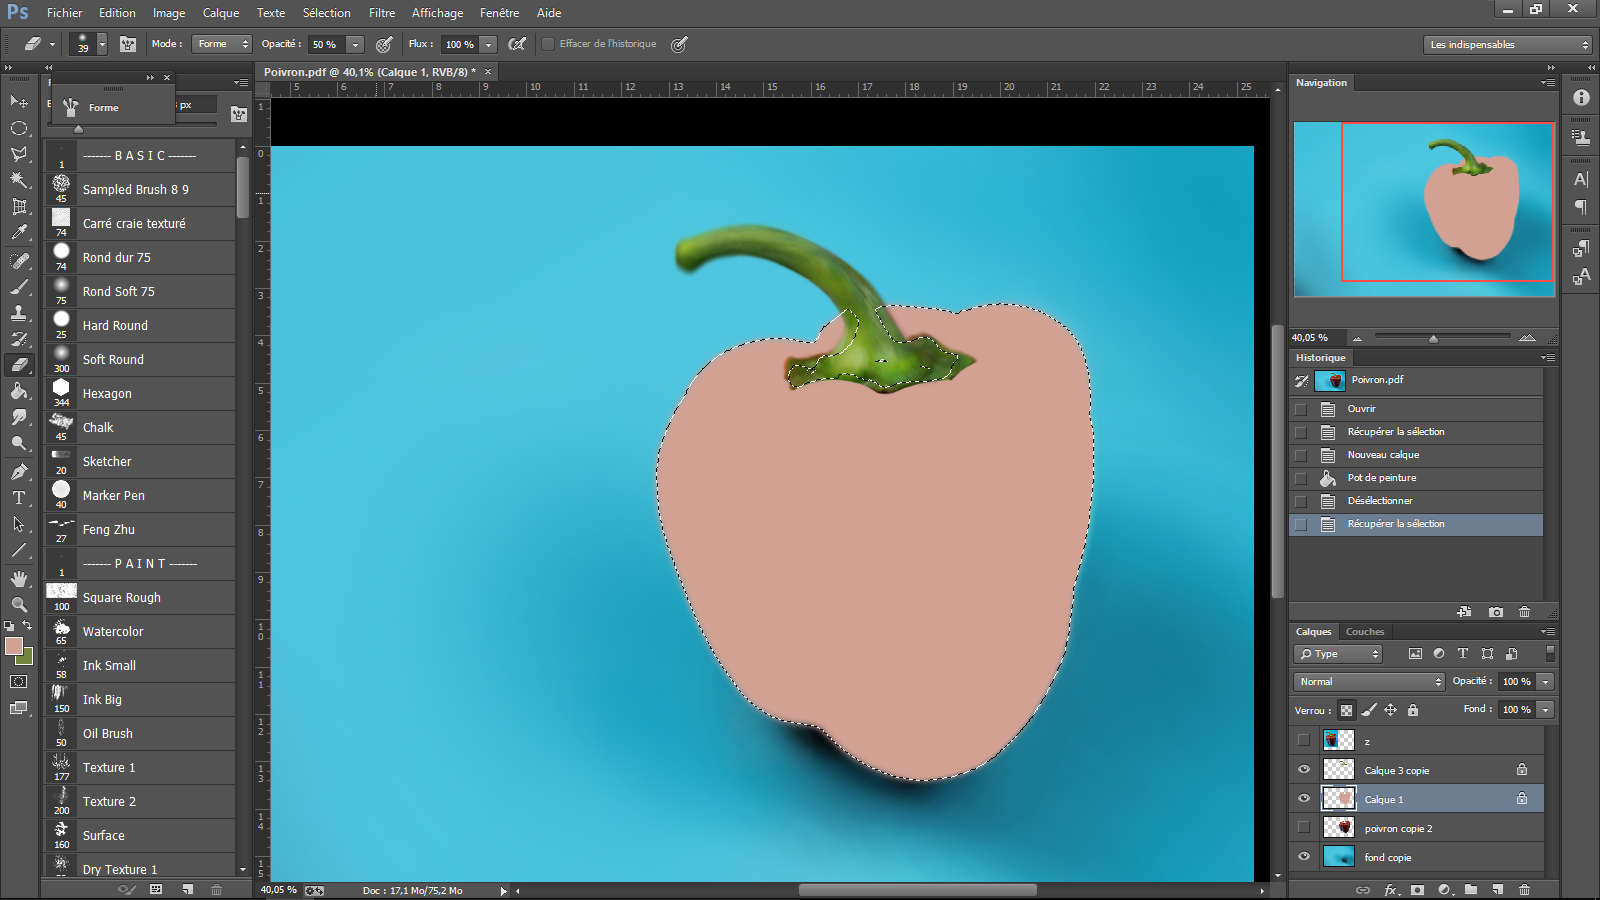Open the Filtre menu
1600x900 pixels.
tap(381, 13)
